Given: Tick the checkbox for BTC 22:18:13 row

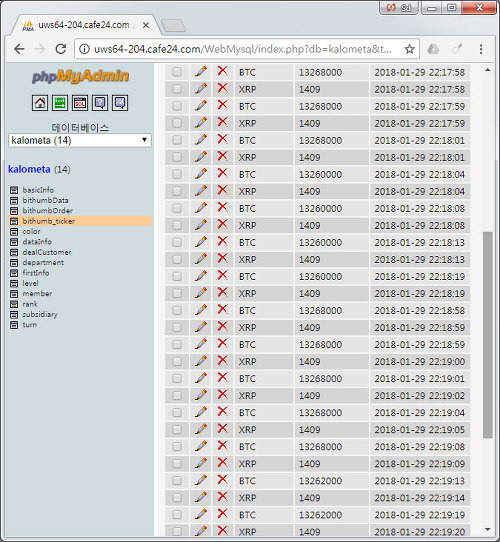Looking at the screenshot, I should coord(177,242).
